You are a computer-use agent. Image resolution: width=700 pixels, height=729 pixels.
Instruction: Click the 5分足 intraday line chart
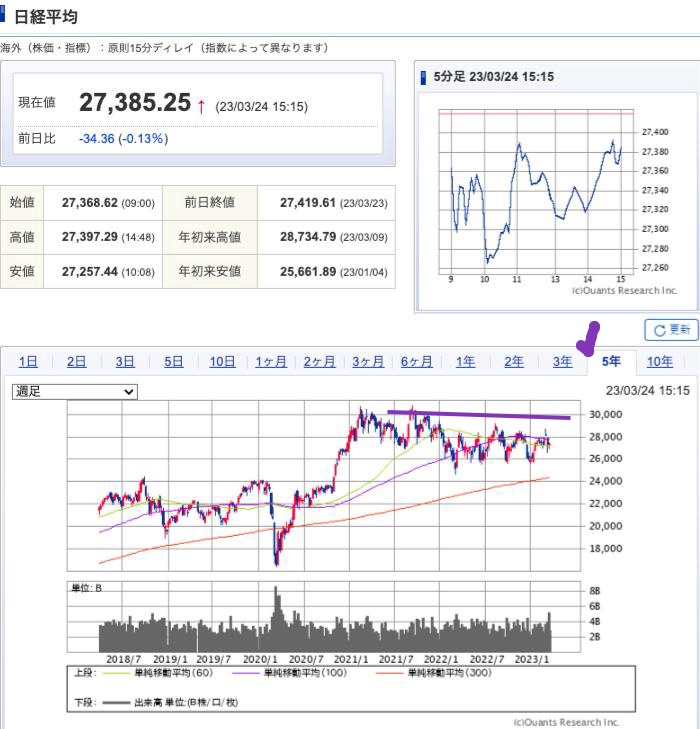[536, 192]
